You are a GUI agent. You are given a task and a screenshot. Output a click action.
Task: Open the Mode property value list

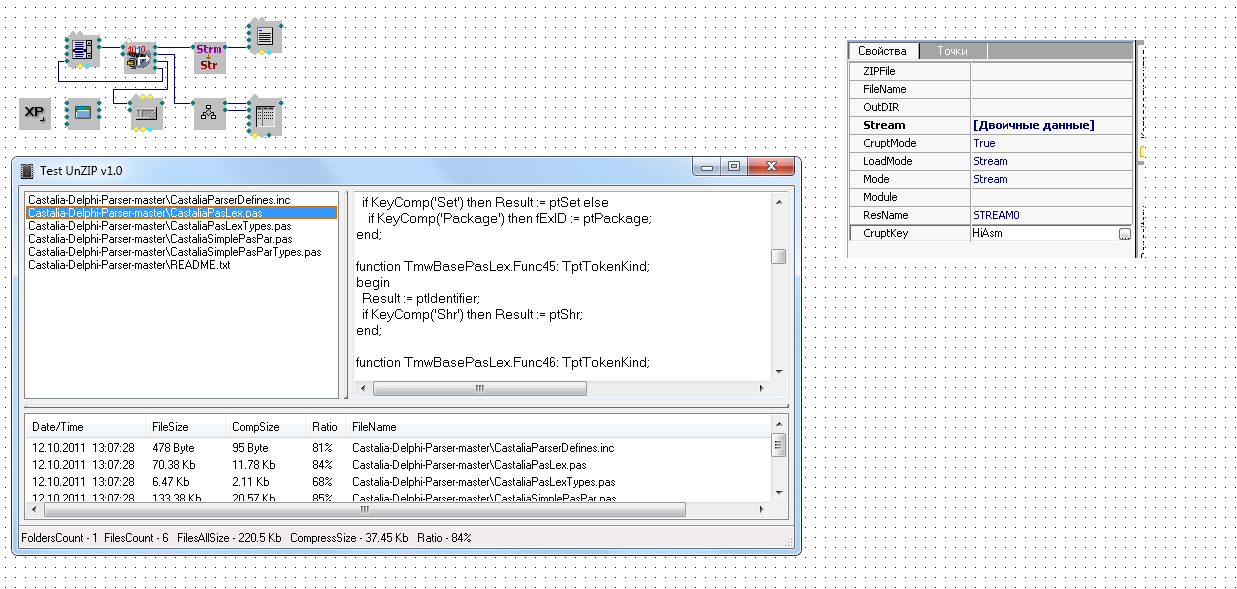pos(1050,179)
